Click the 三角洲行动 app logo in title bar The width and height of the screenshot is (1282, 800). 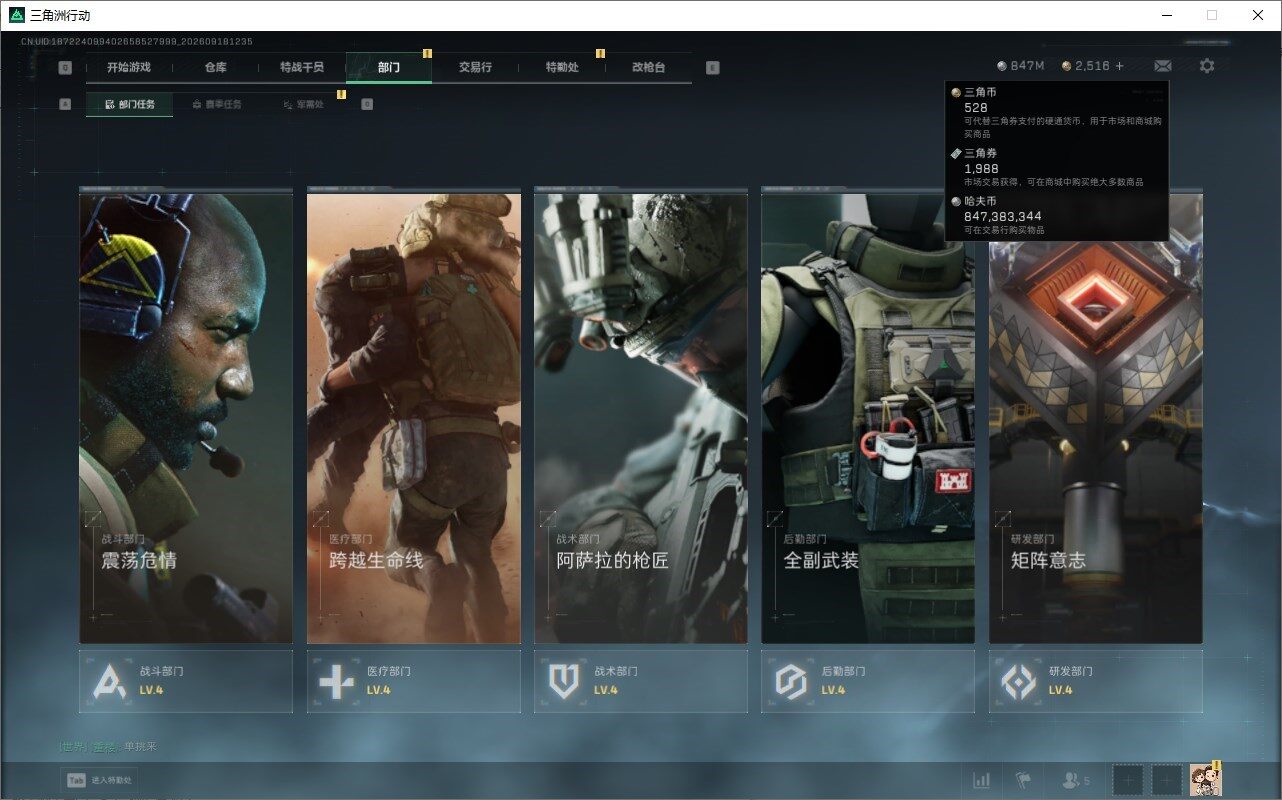click(16, 15)
